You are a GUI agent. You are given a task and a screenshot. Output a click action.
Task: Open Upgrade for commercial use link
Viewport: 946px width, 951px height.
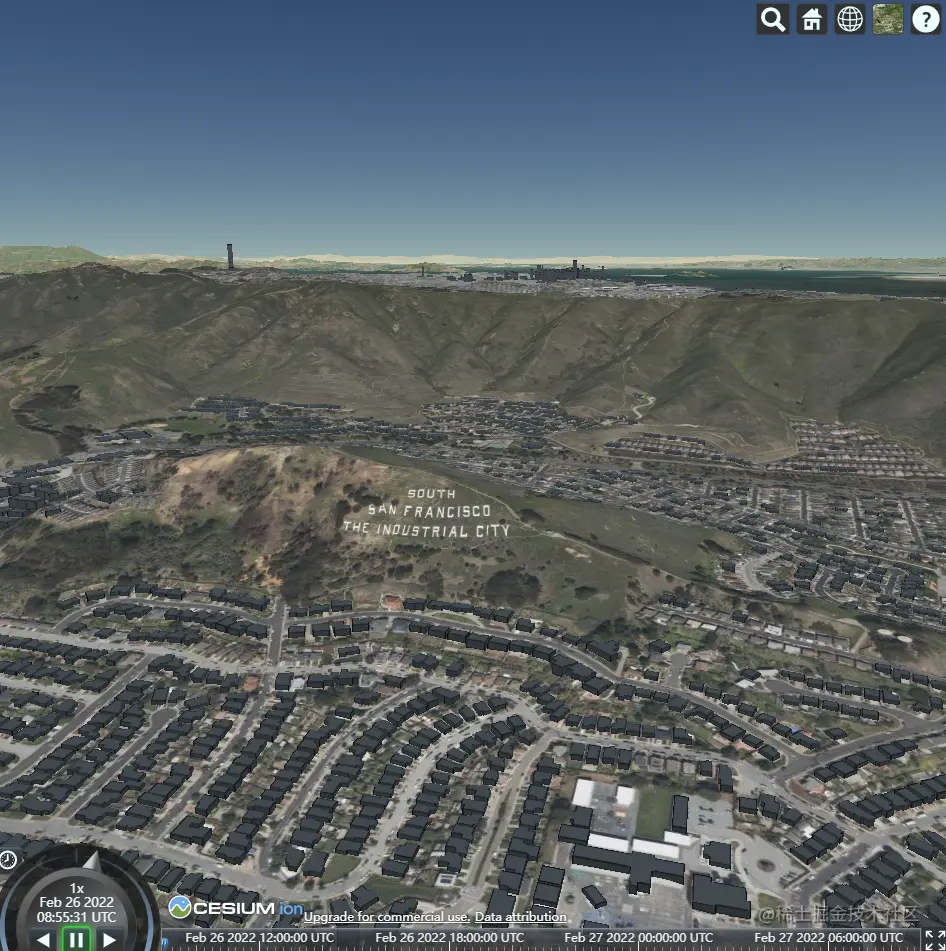[x=387, y=916]
